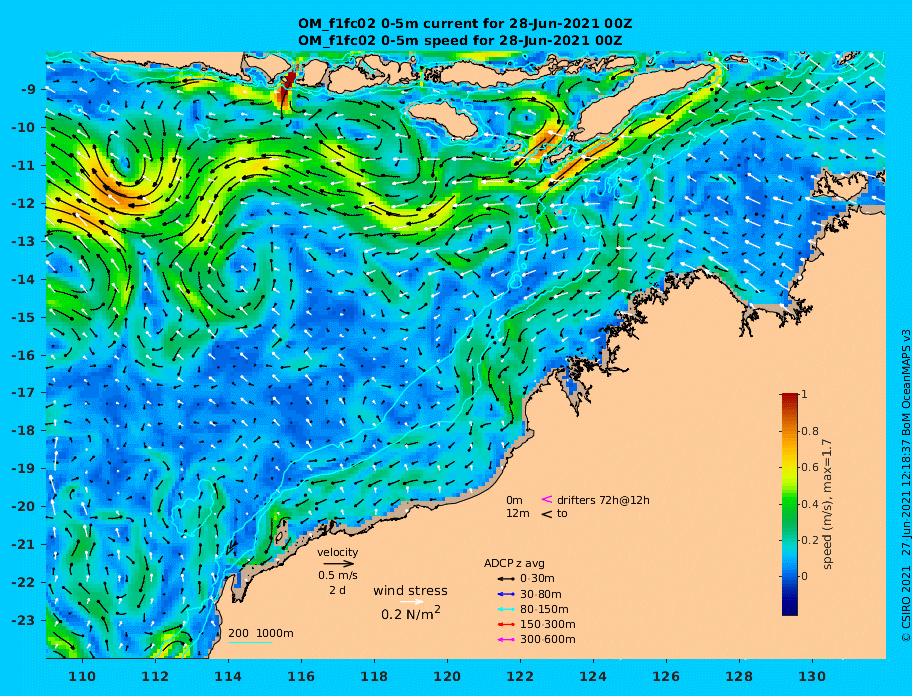Click the 'velocity' legend label
The image size is (912, 696).
pos(337,552)
